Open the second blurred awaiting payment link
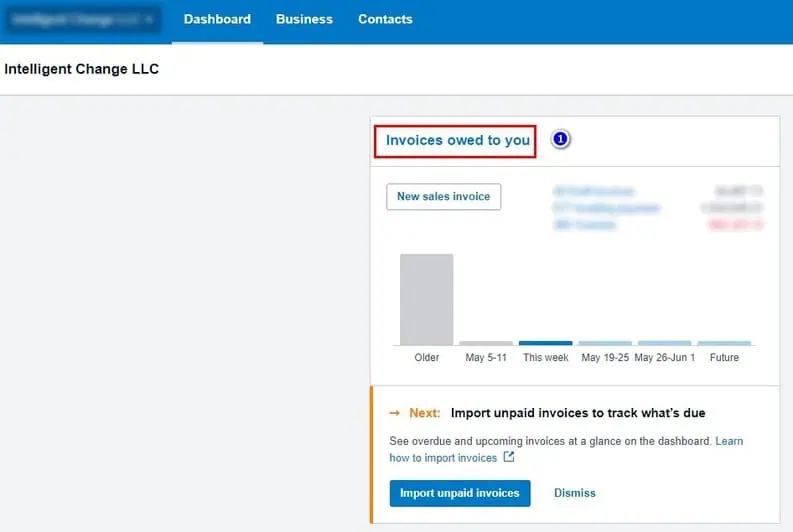The height and width of the screenshot is (532, 793). coord(606,208)
